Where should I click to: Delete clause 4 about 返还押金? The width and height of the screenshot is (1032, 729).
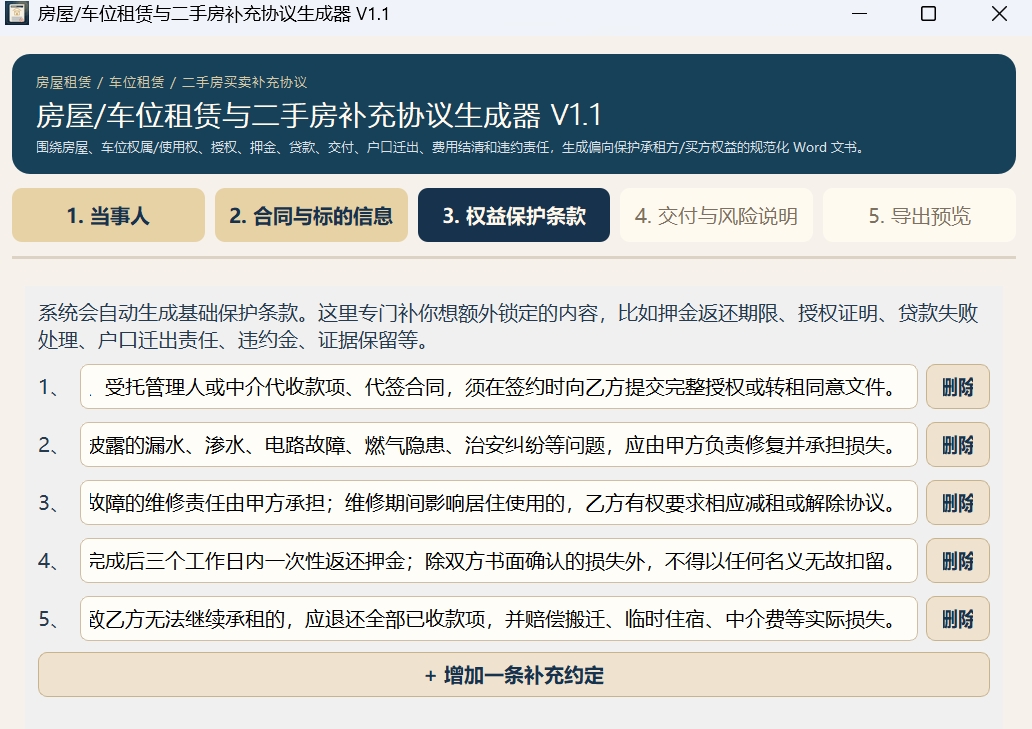tap(958, 561)
